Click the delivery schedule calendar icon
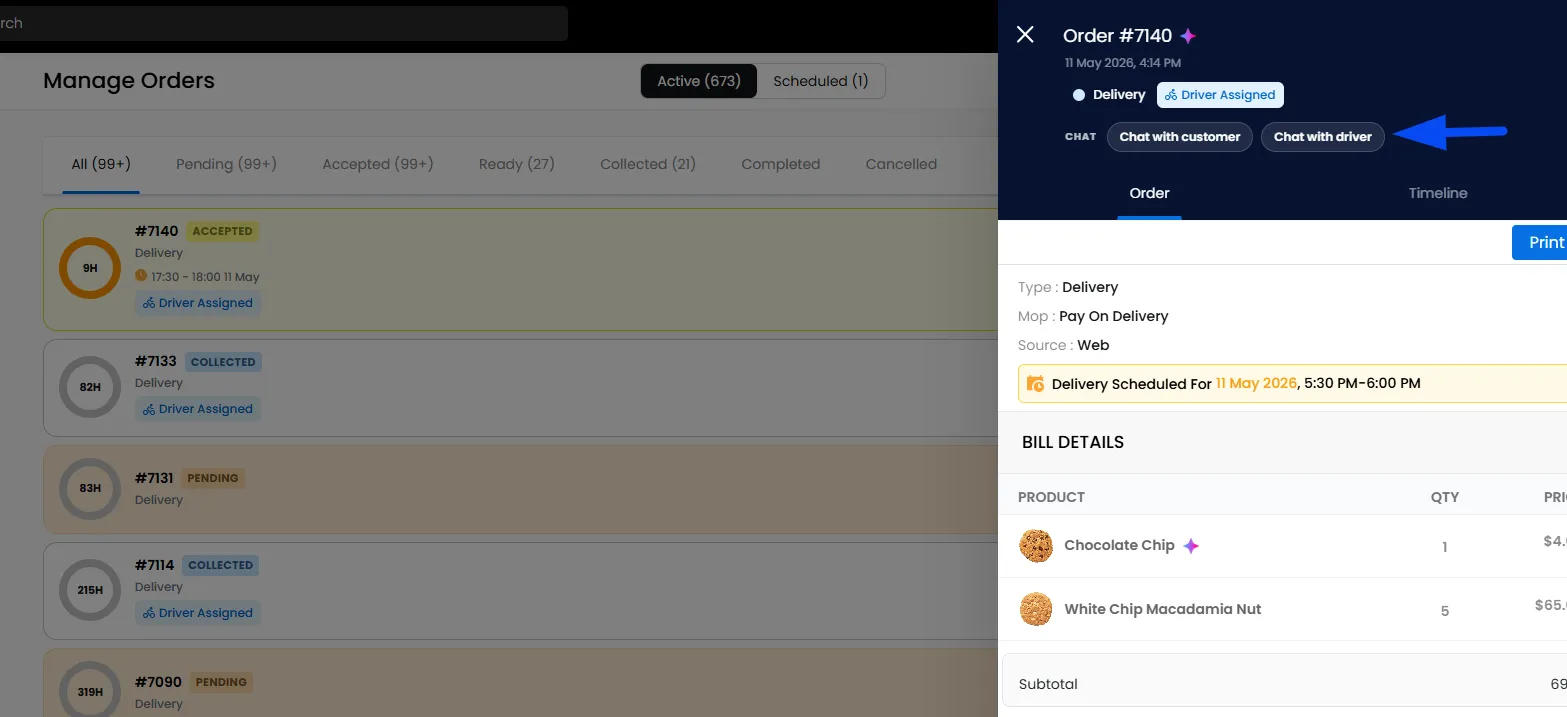The width and height of the screenshot is (1567, 717). pos(1036,383)
